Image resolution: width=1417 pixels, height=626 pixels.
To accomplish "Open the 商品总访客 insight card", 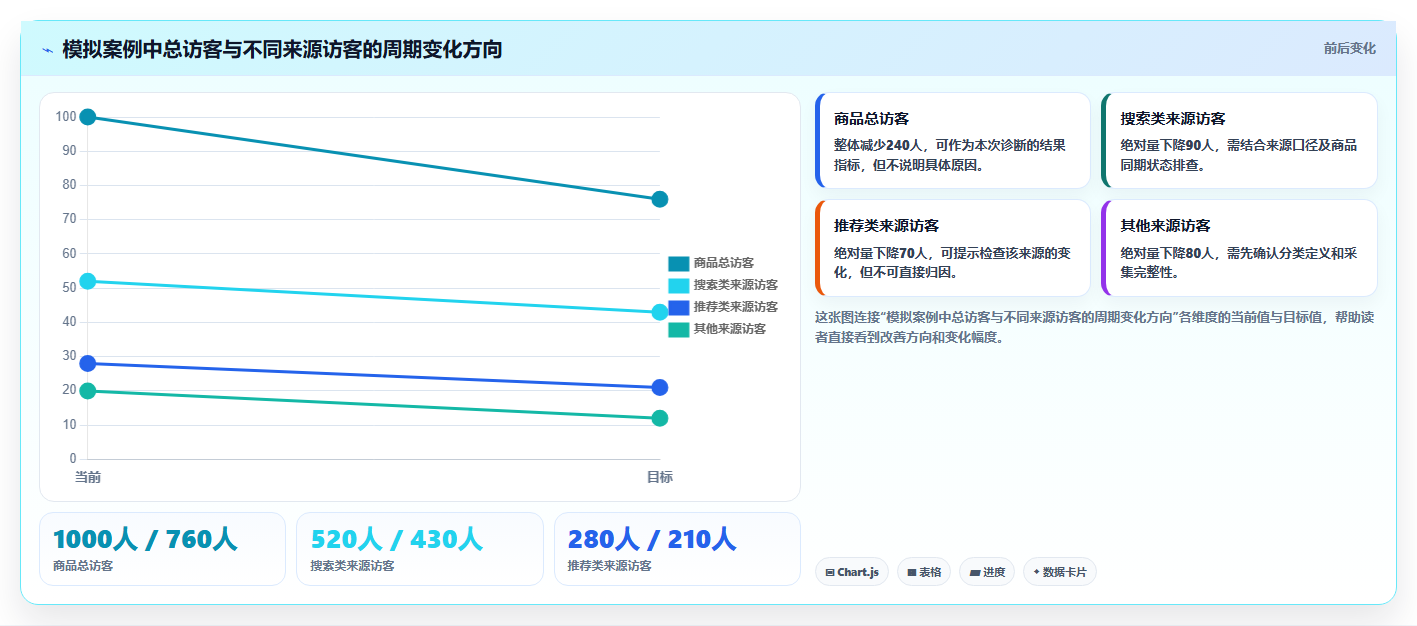I will [x=953, y=140].
